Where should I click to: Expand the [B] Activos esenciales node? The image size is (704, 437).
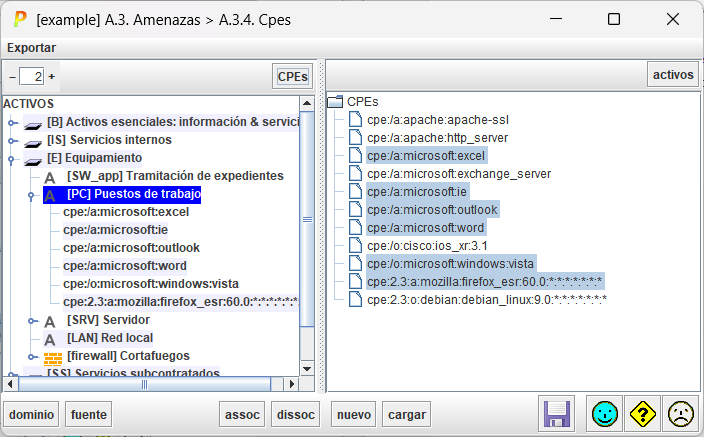click(x=13, y=123)
